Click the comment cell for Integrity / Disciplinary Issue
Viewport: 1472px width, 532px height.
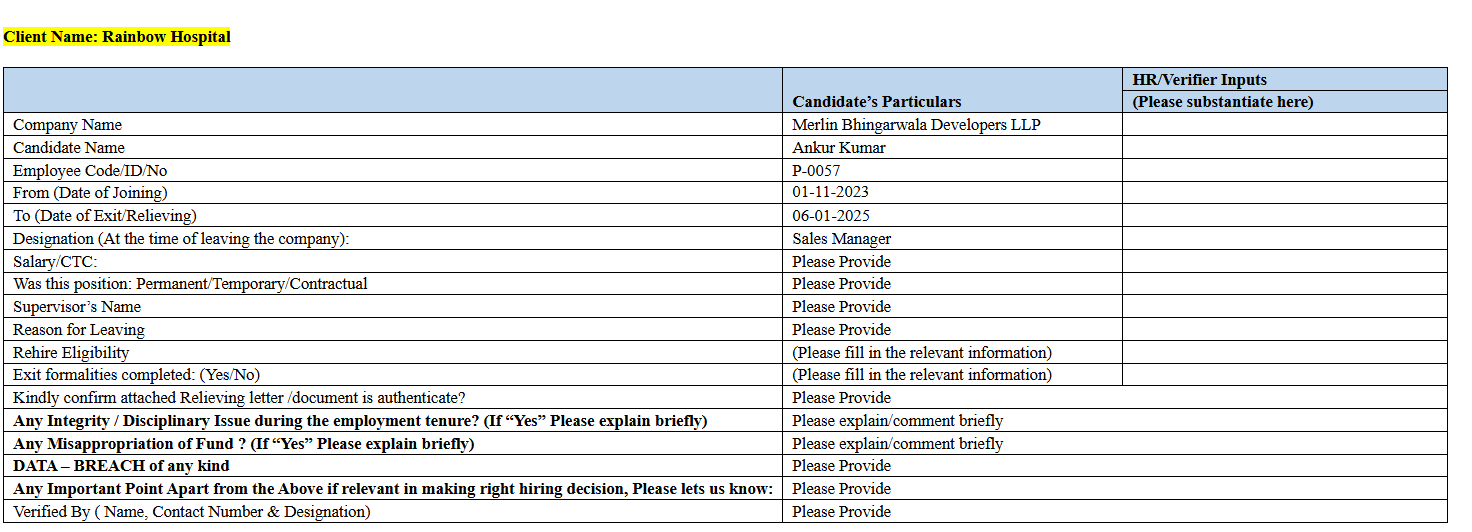(x=897, y=421)
